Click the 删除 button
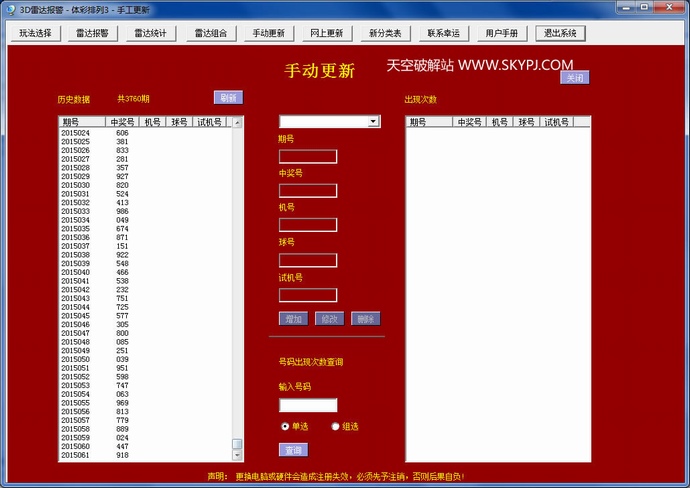 click(365, 319)
